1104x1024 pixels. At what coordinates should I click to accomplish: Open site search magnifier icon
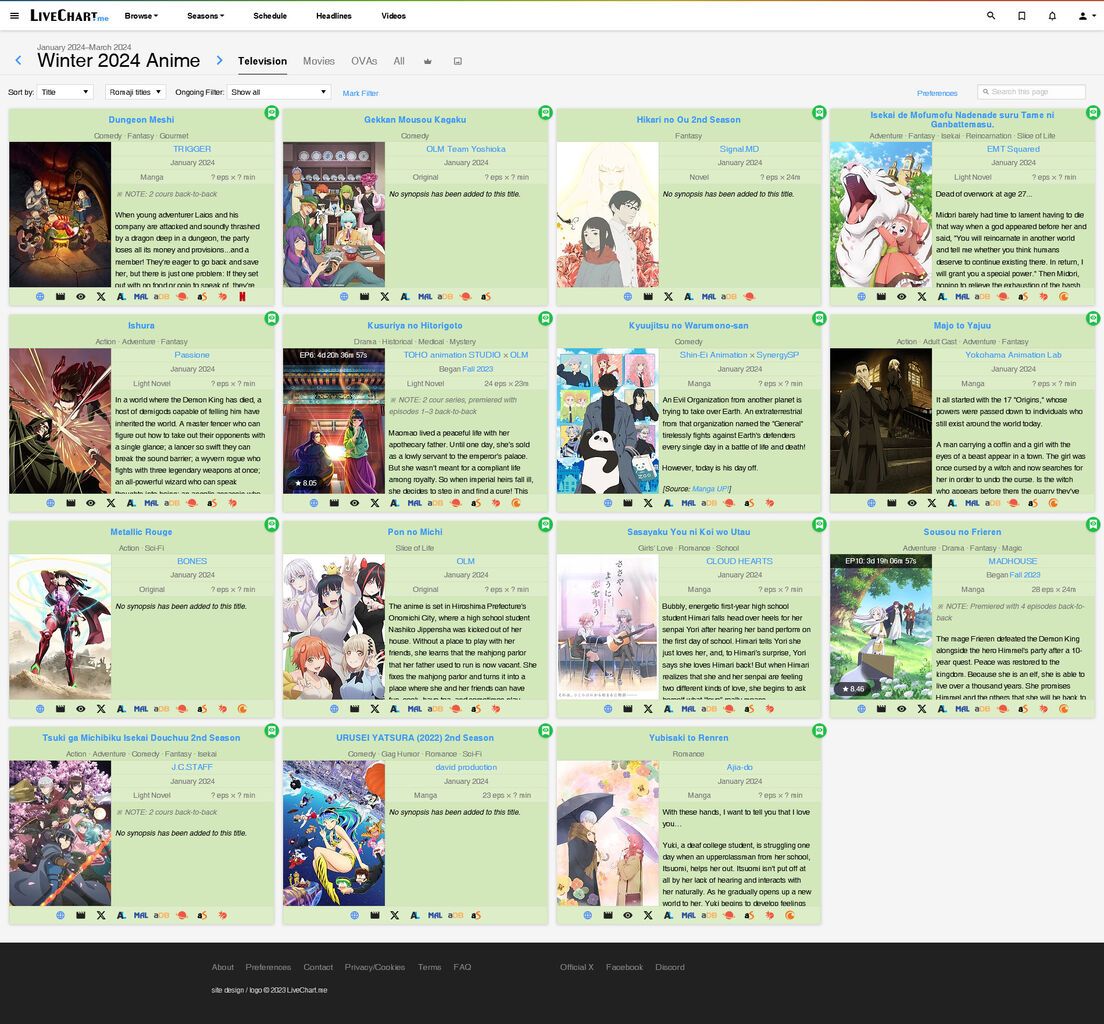(x=991, y=15)
